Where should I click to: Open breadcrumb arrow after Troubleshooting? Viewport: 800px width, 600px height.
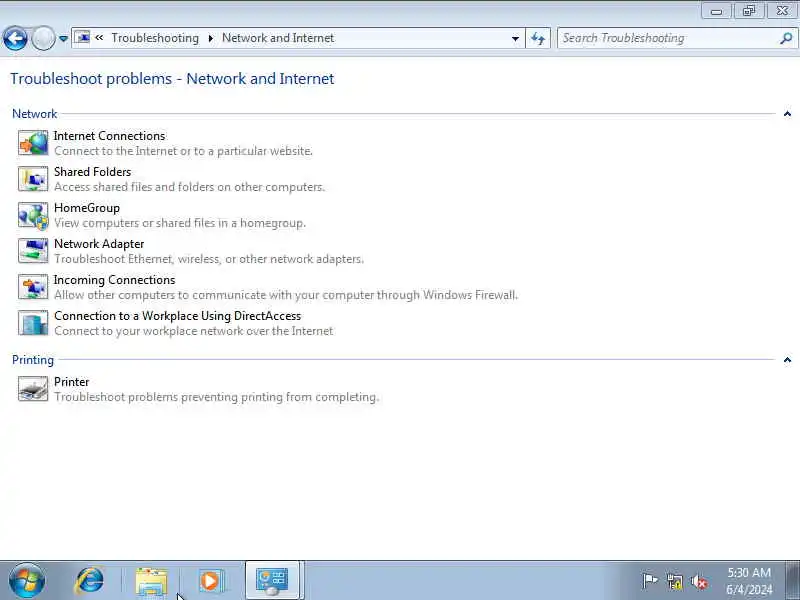pos(211,38)
